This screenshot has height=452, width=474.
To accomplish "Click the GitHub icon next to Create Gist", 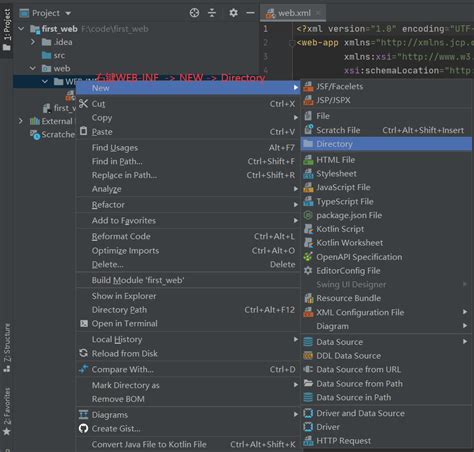I will pyautogui.click(x=83, y=428).
